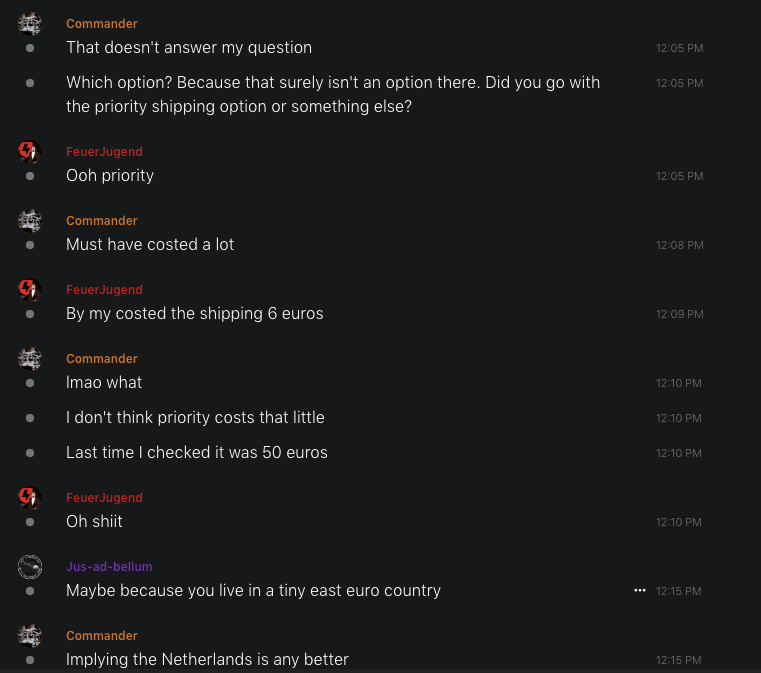Click the 12:08 PM timestamp
The height and width of the screenshot is (673, 761).
tap(679, 246)
